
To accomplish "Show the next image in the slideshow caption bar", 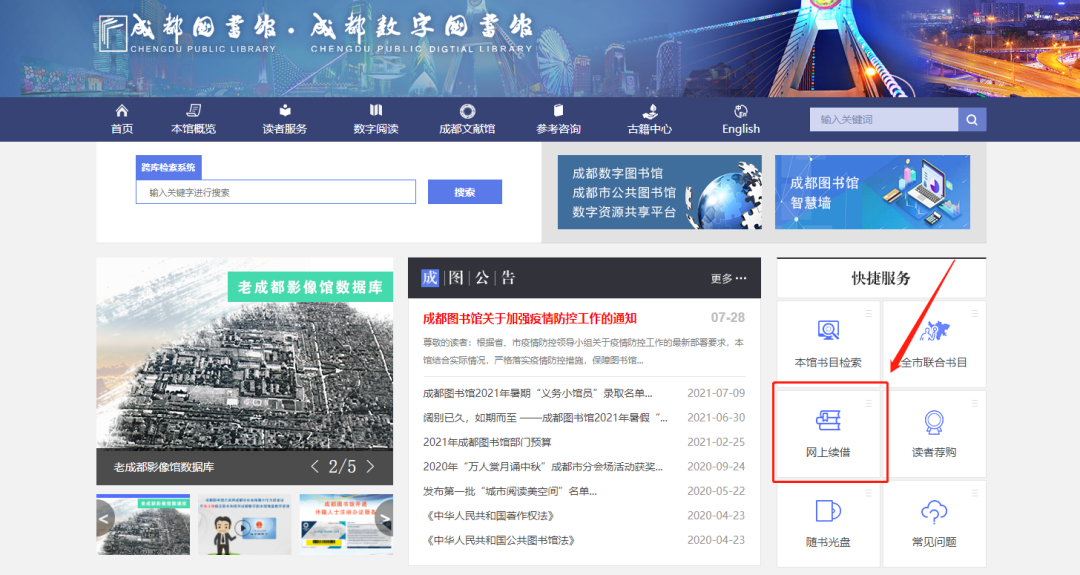I will pyautogui.click(x=371, y=466).
